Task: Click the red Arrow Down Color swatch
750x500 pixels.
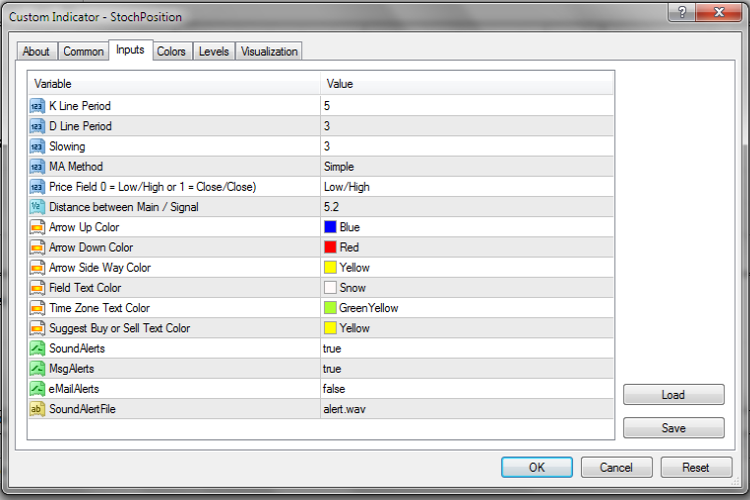Action: click(330, 247)
